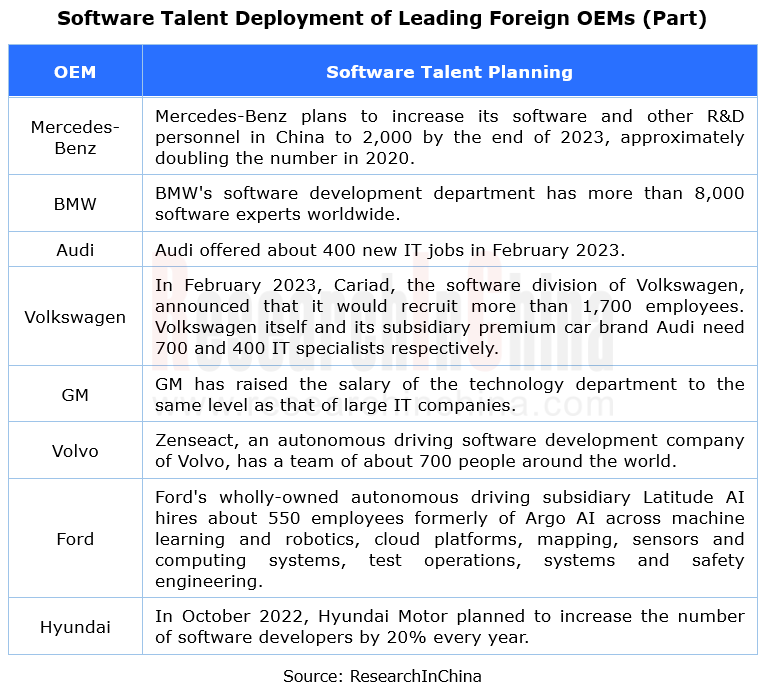Select the Zenseact description in Volvo row
765x690 pixels.
point(449,450)
